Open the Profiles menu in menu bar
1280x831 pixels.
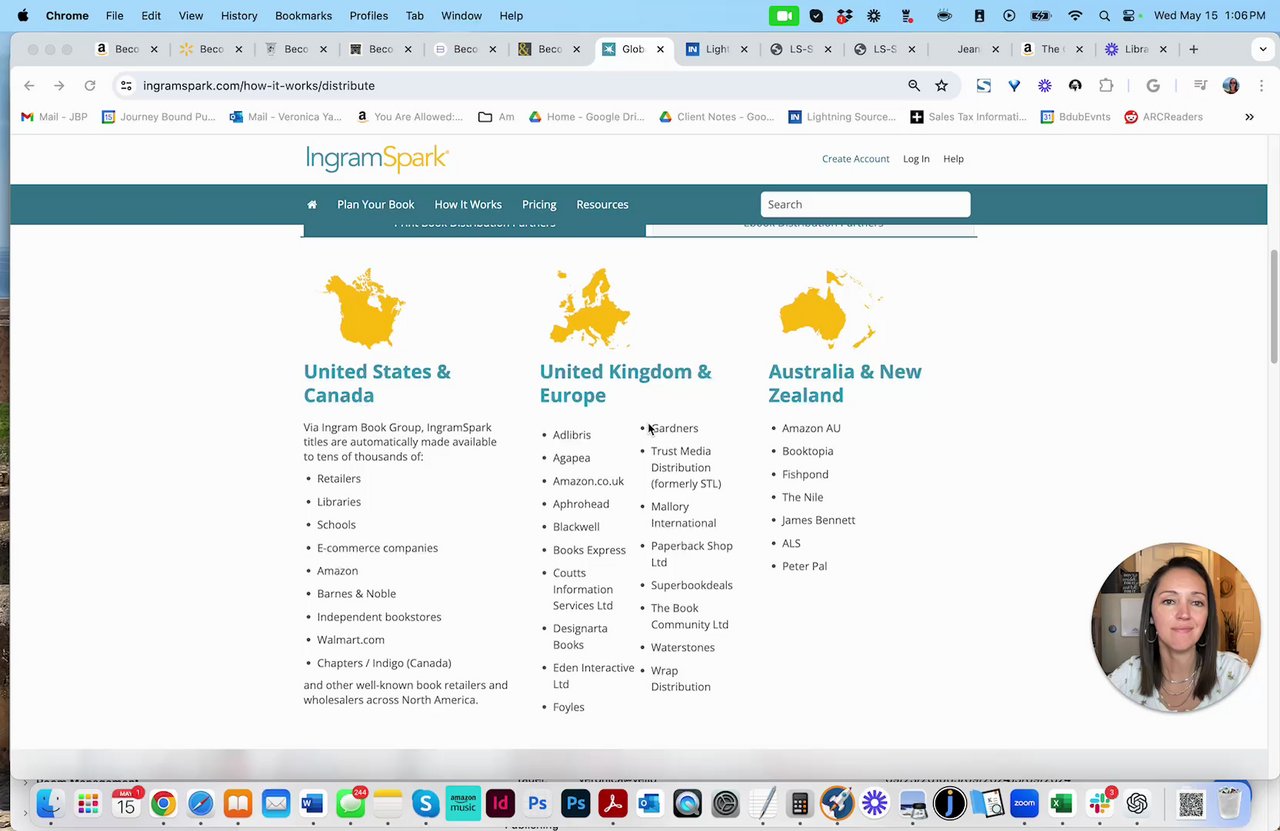coord(369,16)
